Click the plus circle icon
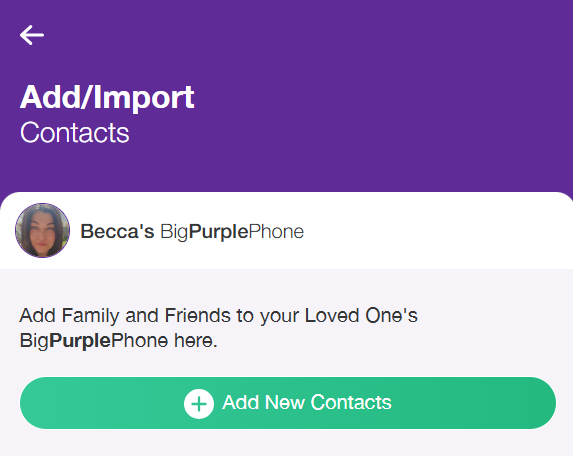This screenshot has width=573, height=456. click(199, 404)
